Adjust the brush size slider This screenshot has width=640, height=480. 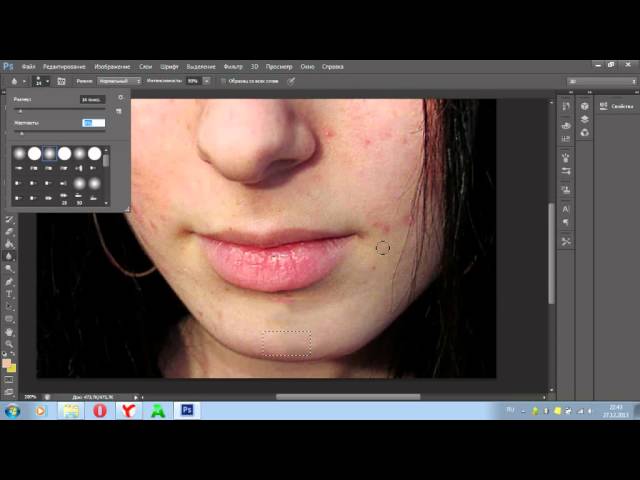click(60, 111)
